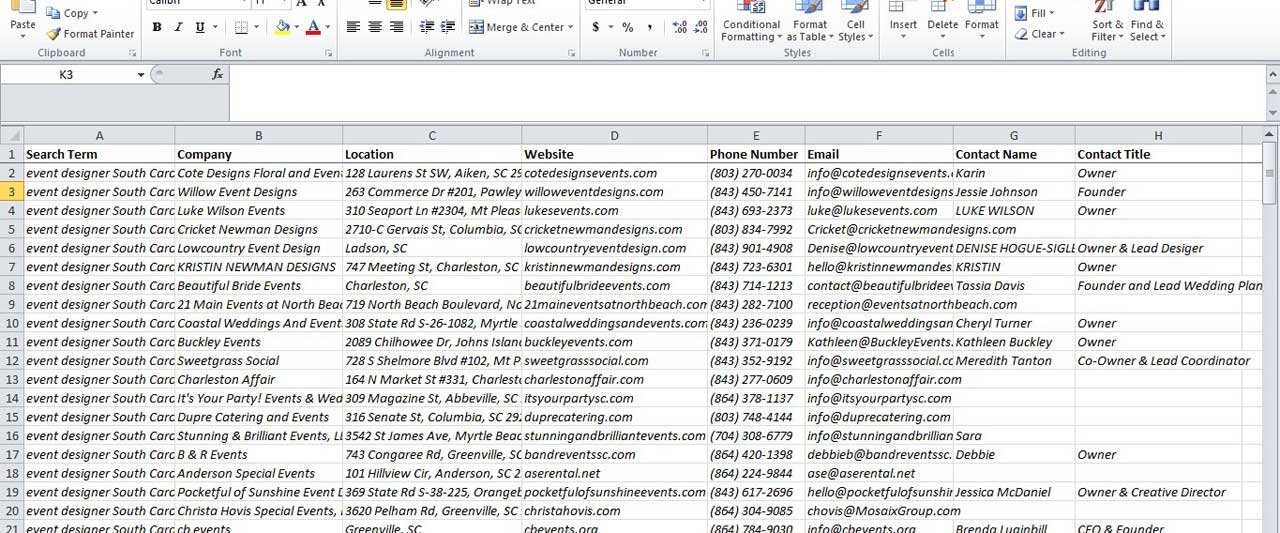Open Sort & Filter menu
Screen dimensions: 1280x533
[x=1107, y=22]
